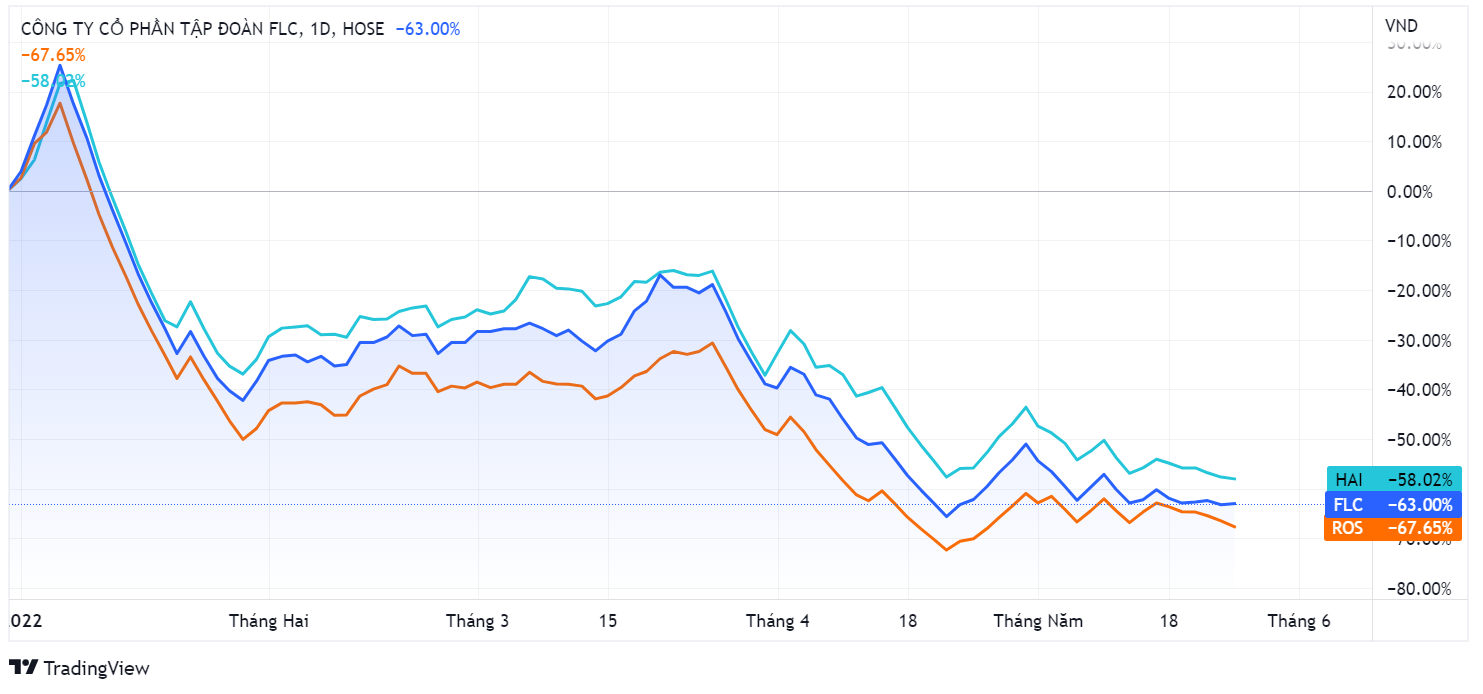The image size is (1483, 694).
Task: Click the 'Tháng 4' time axis label
Action: pos(777,621)
